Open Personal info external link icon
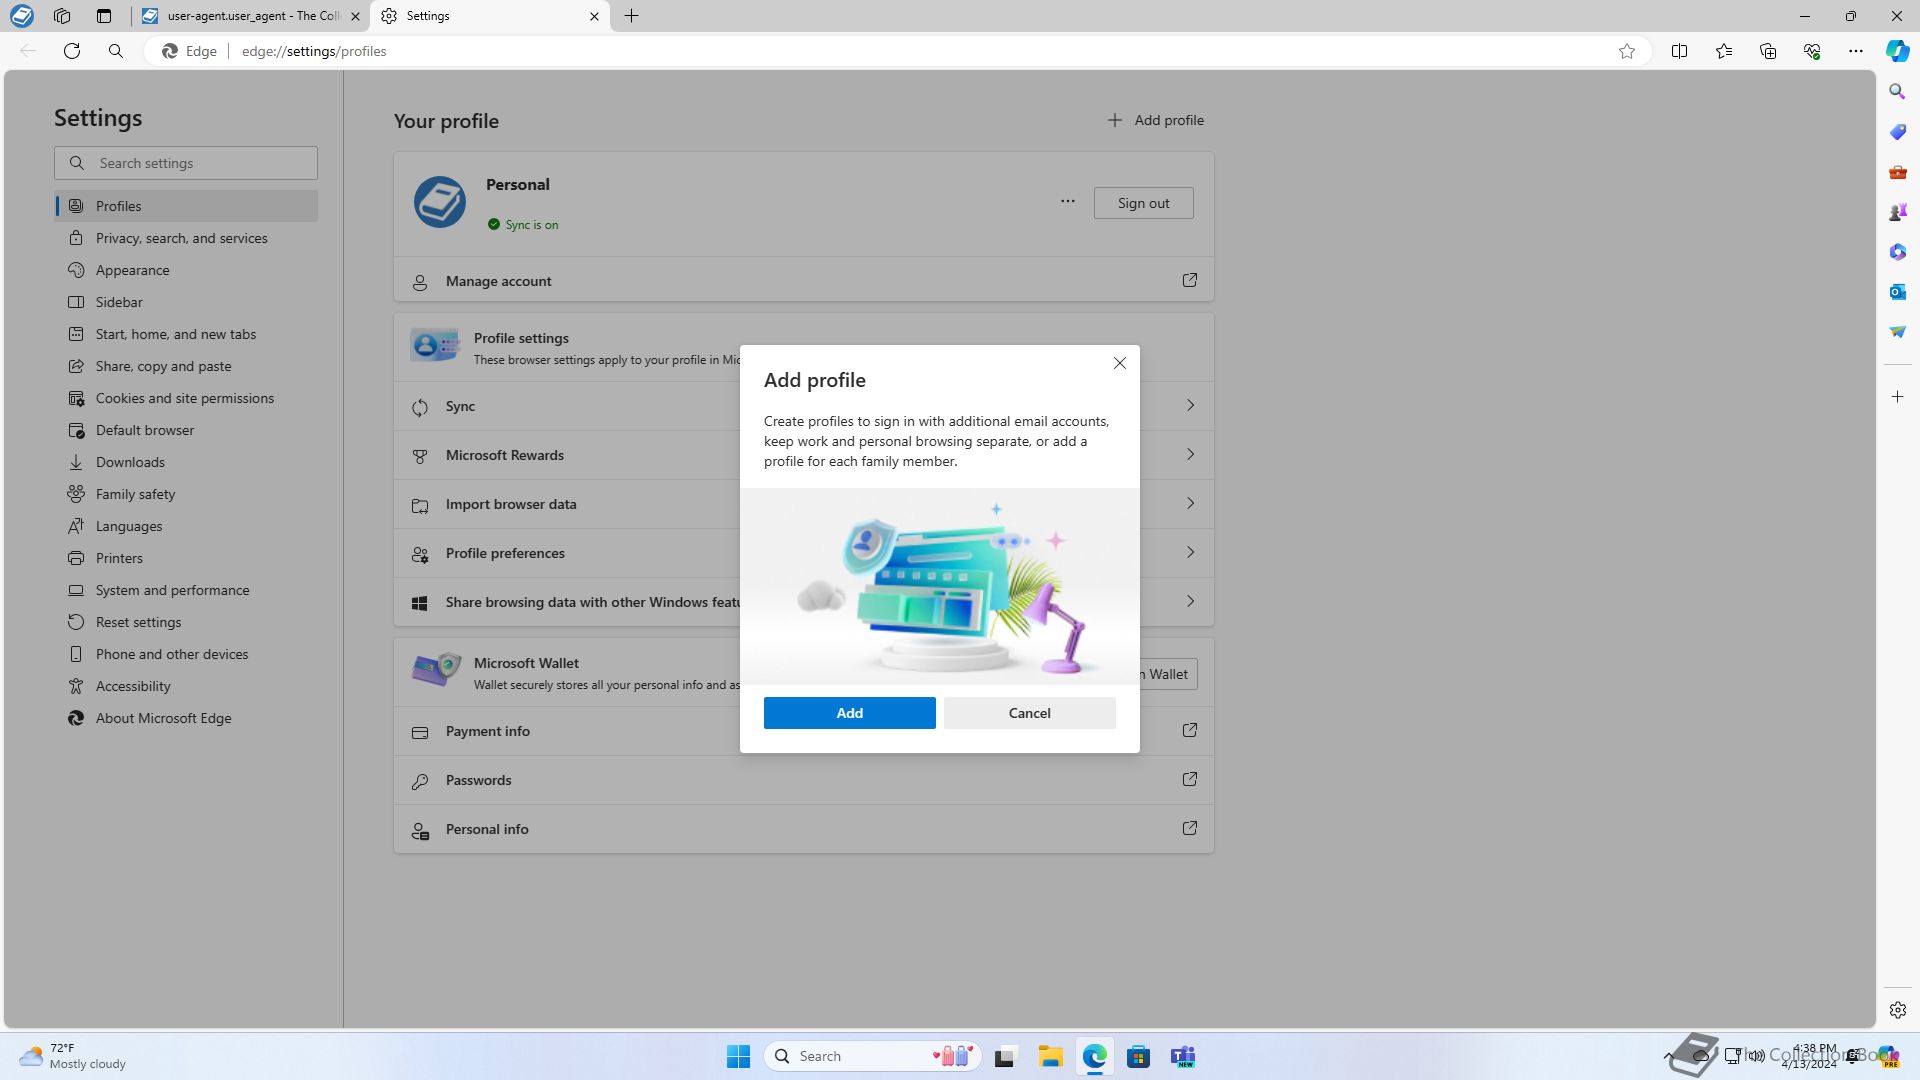Viewport: 1920px width, 1080px height. (x=1190, y=828)
